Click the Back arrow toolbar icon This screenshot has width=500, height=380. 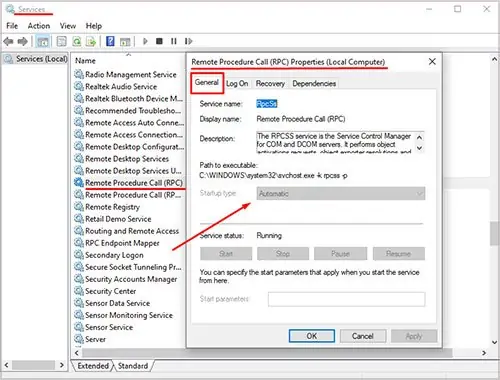pyautogui.click(x=8, y=41)
